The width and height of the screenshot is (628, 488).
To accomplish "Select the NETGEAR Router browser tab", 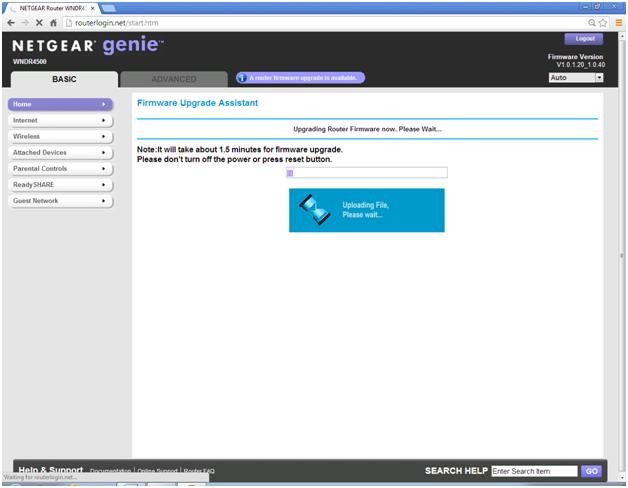I will 50,8.
